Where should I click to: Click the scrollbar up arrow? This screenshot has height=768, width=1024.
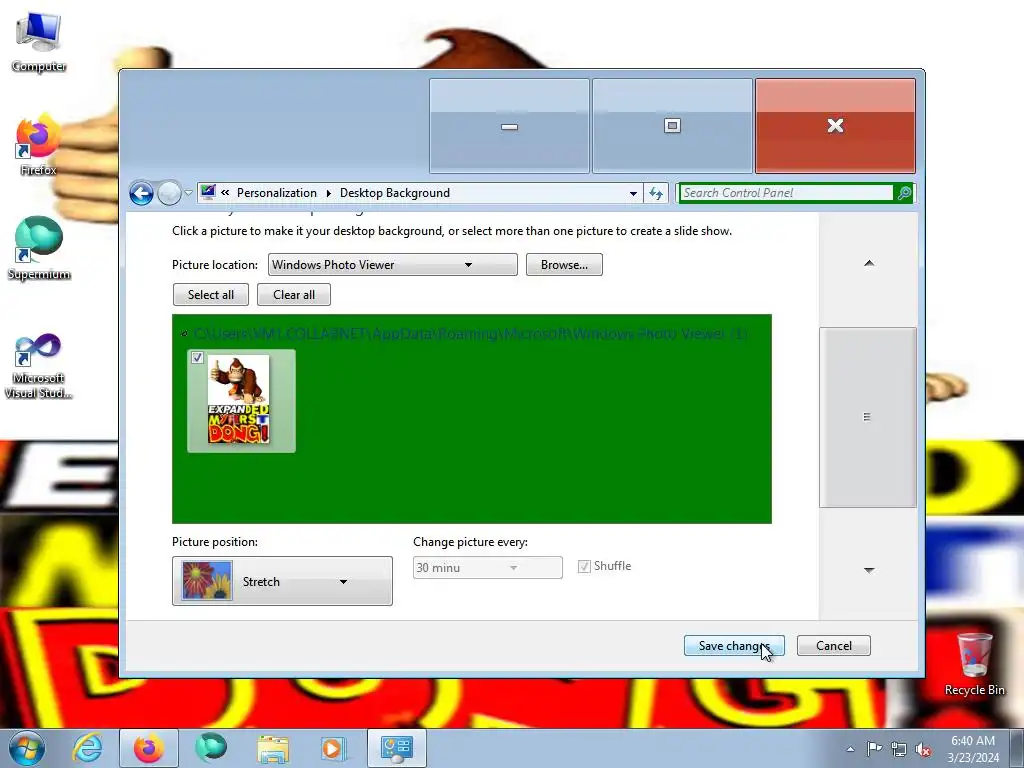tap(869, 263)
